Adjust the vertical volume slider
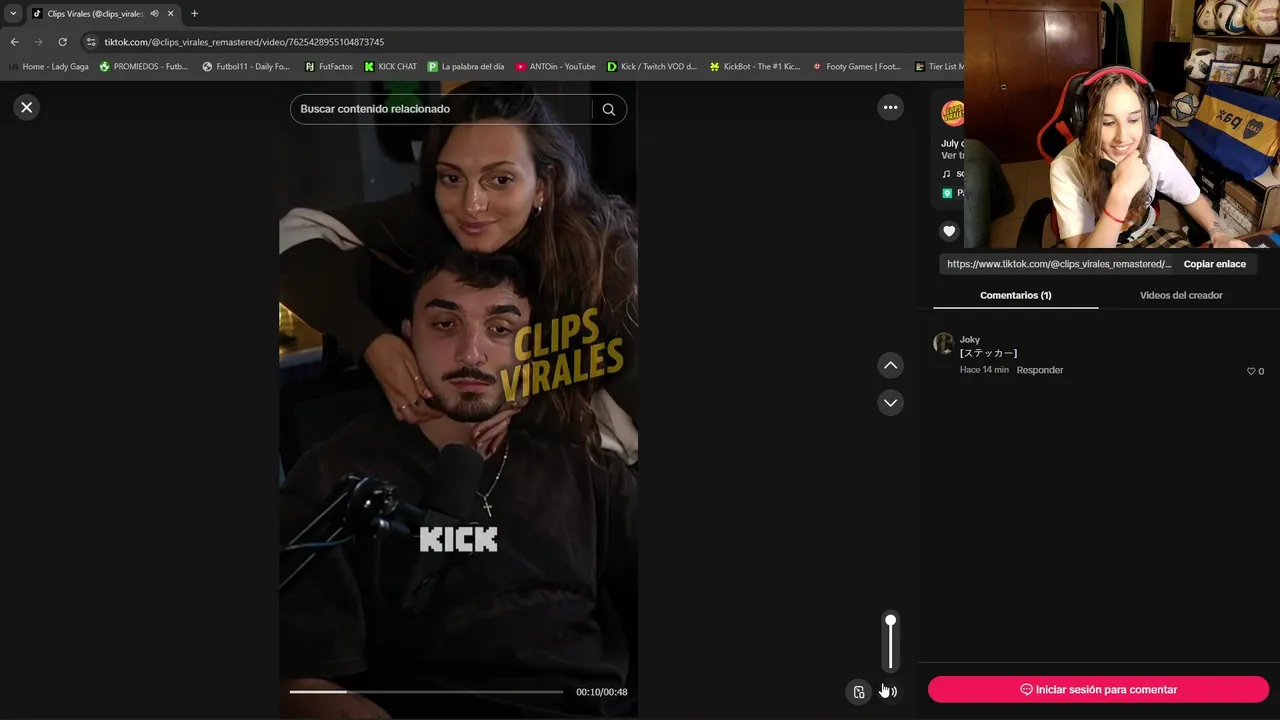This screenshot has width=1280, height=720. click(x=890, y=642)
